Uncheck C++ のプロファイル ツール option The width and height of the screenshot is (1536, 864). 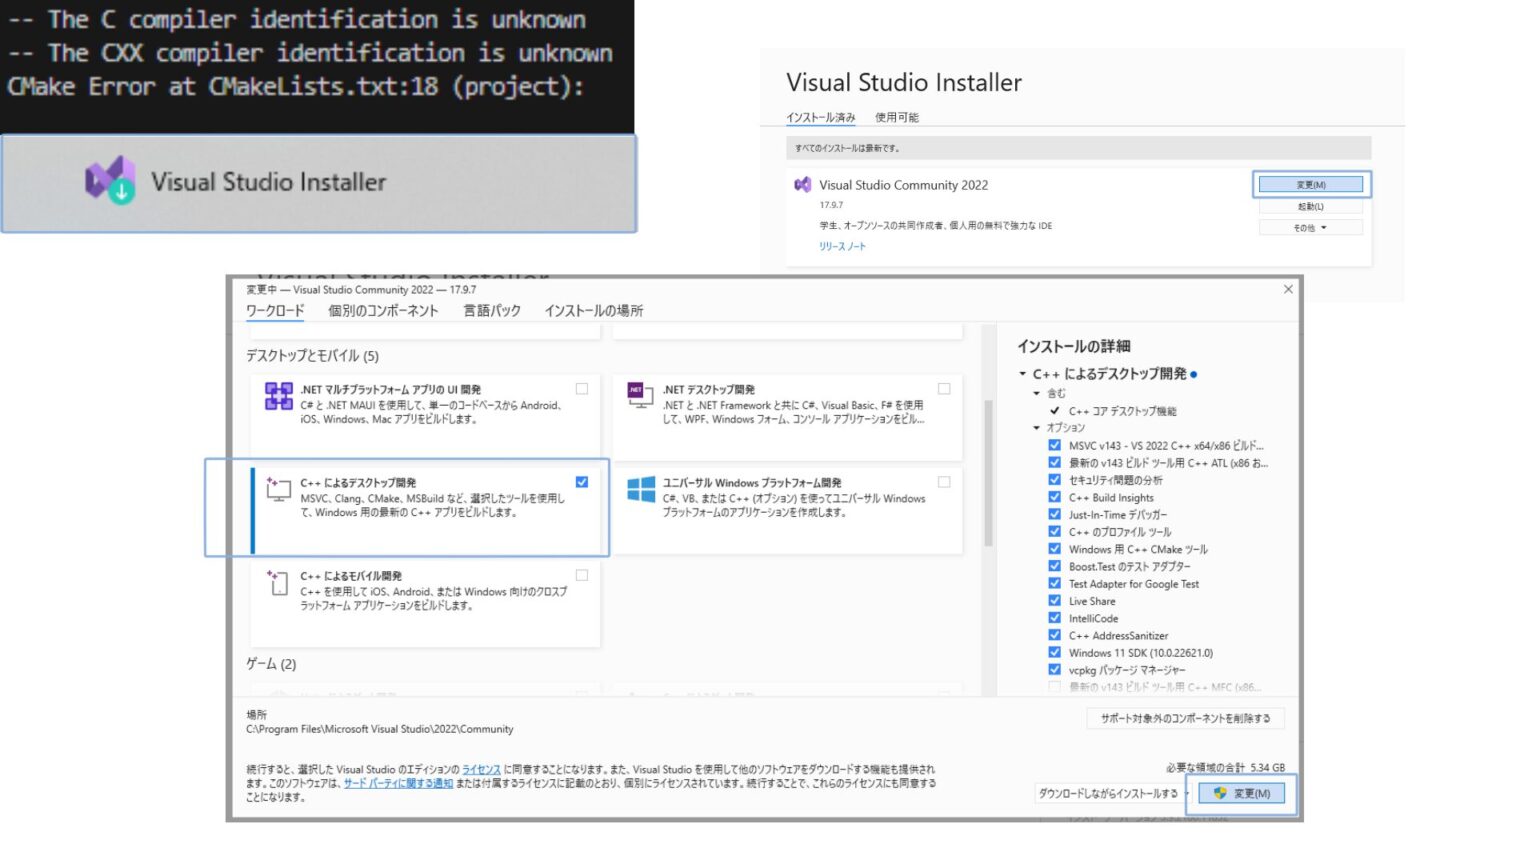point(1054,531)
